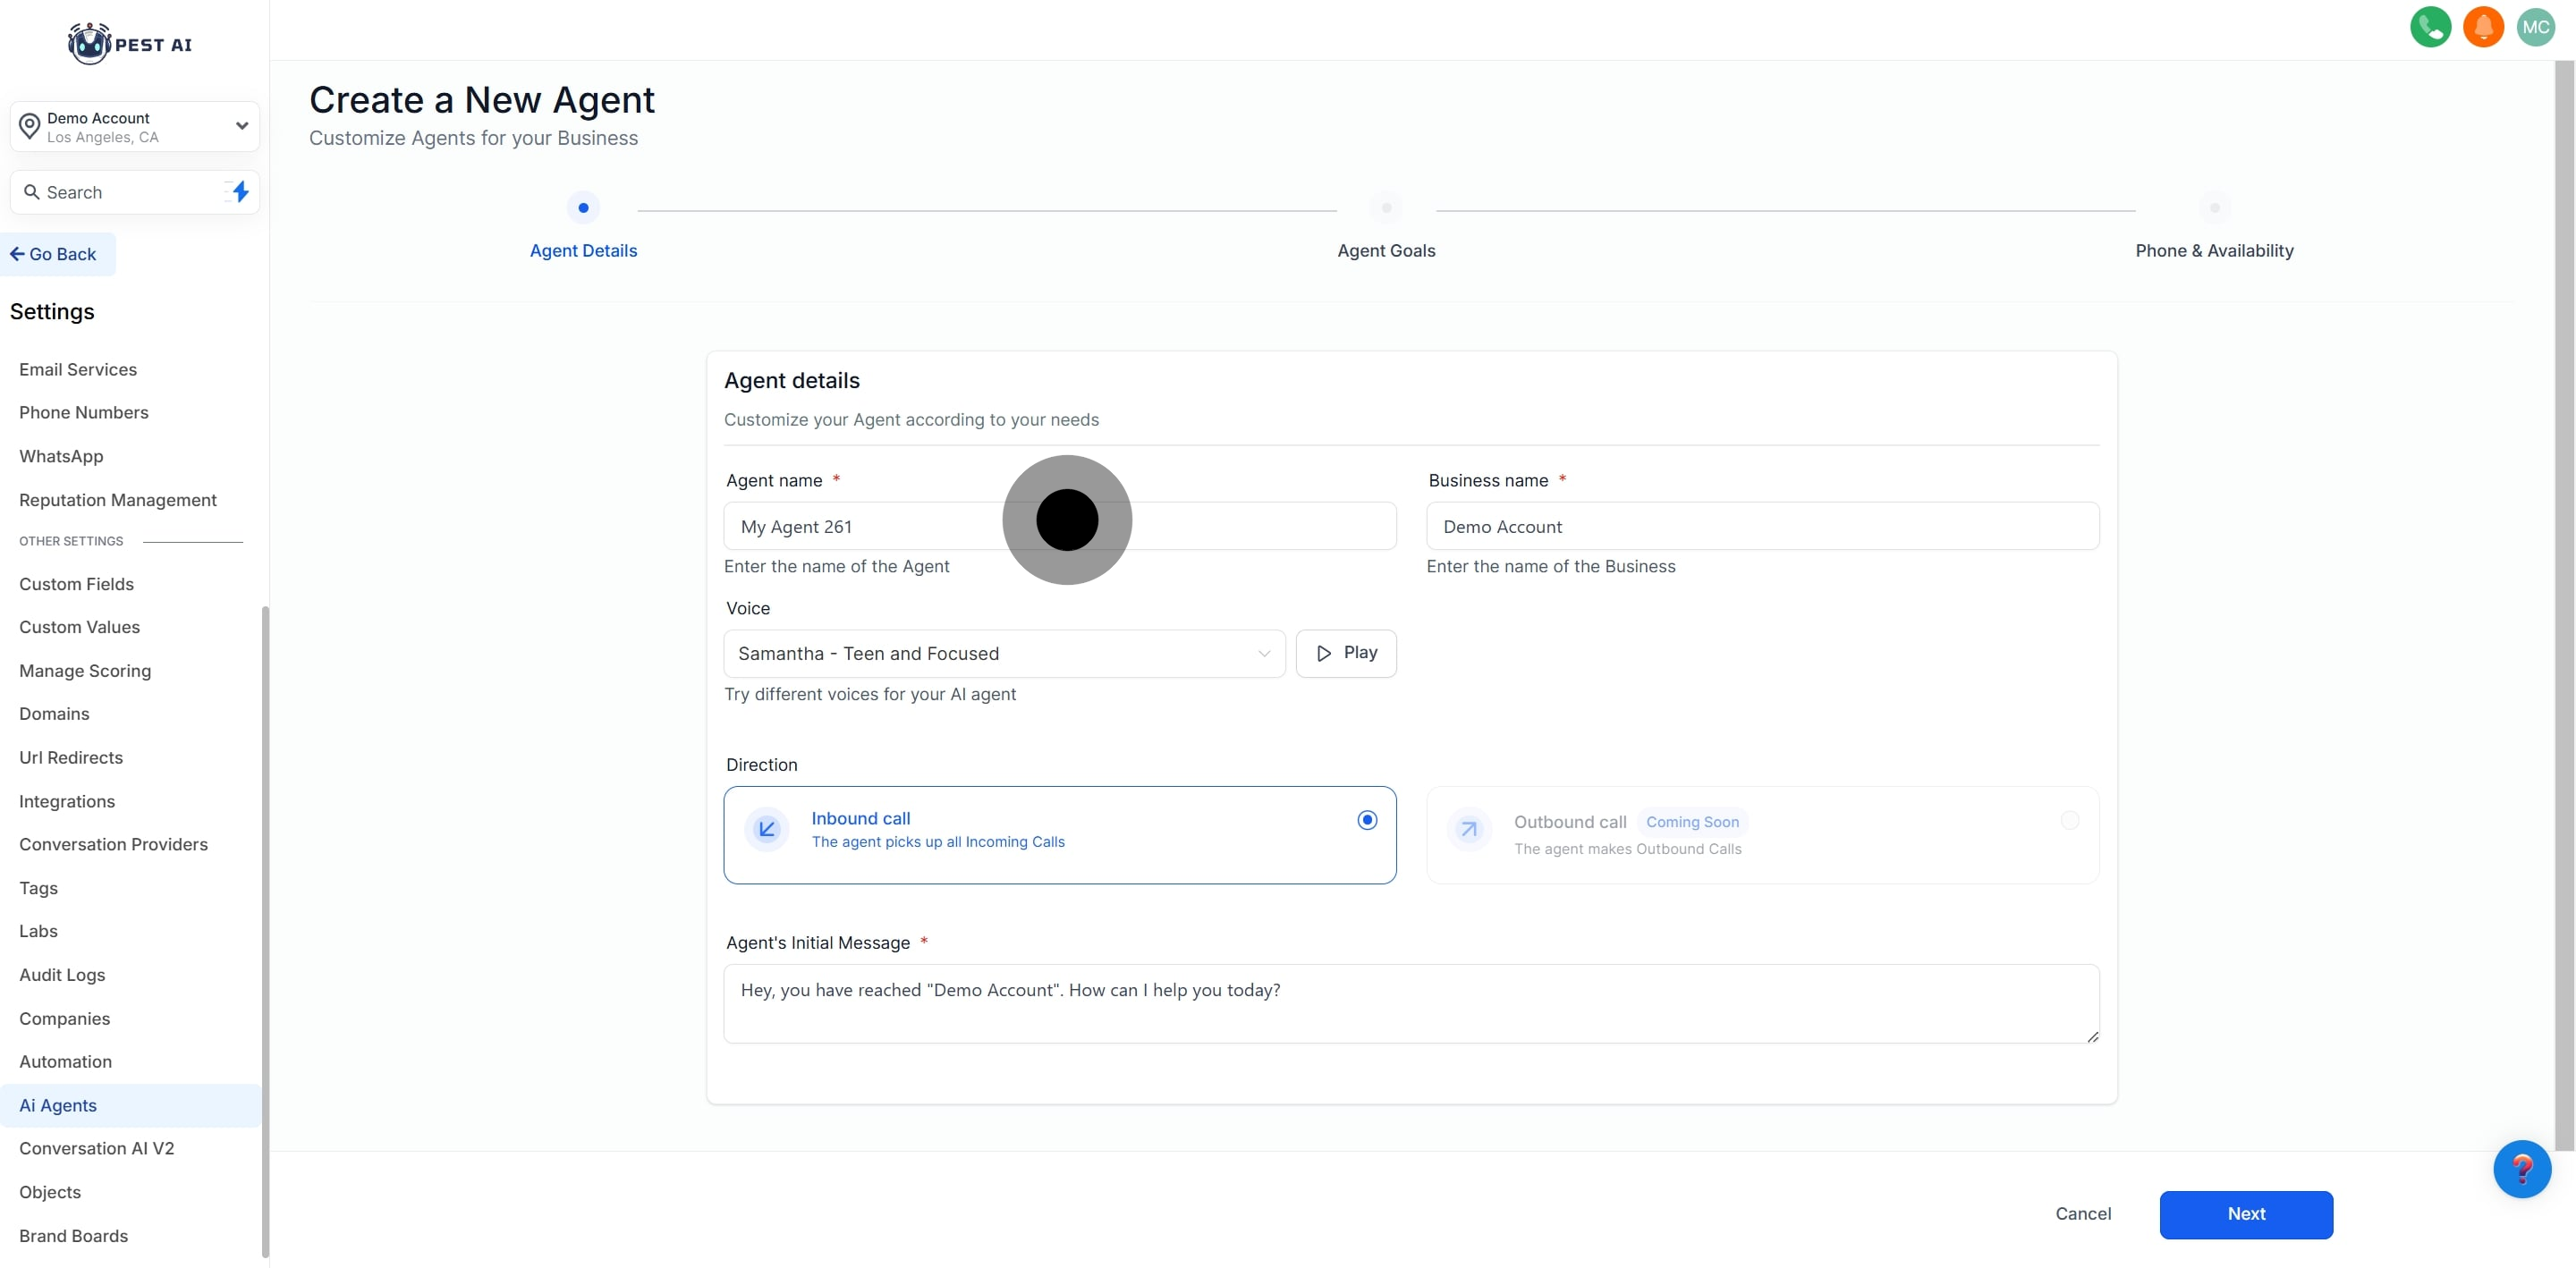Play the selected voice sample
Screen dimensions: 2576x1268
tap(1345, 653)
